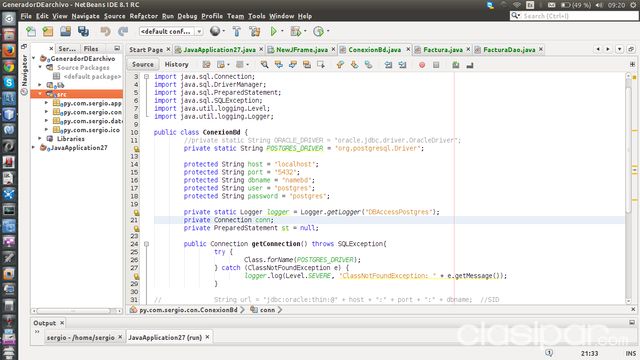Close the Output panel
The height and width of the screenshot is (360, 640).
point(62,323)
